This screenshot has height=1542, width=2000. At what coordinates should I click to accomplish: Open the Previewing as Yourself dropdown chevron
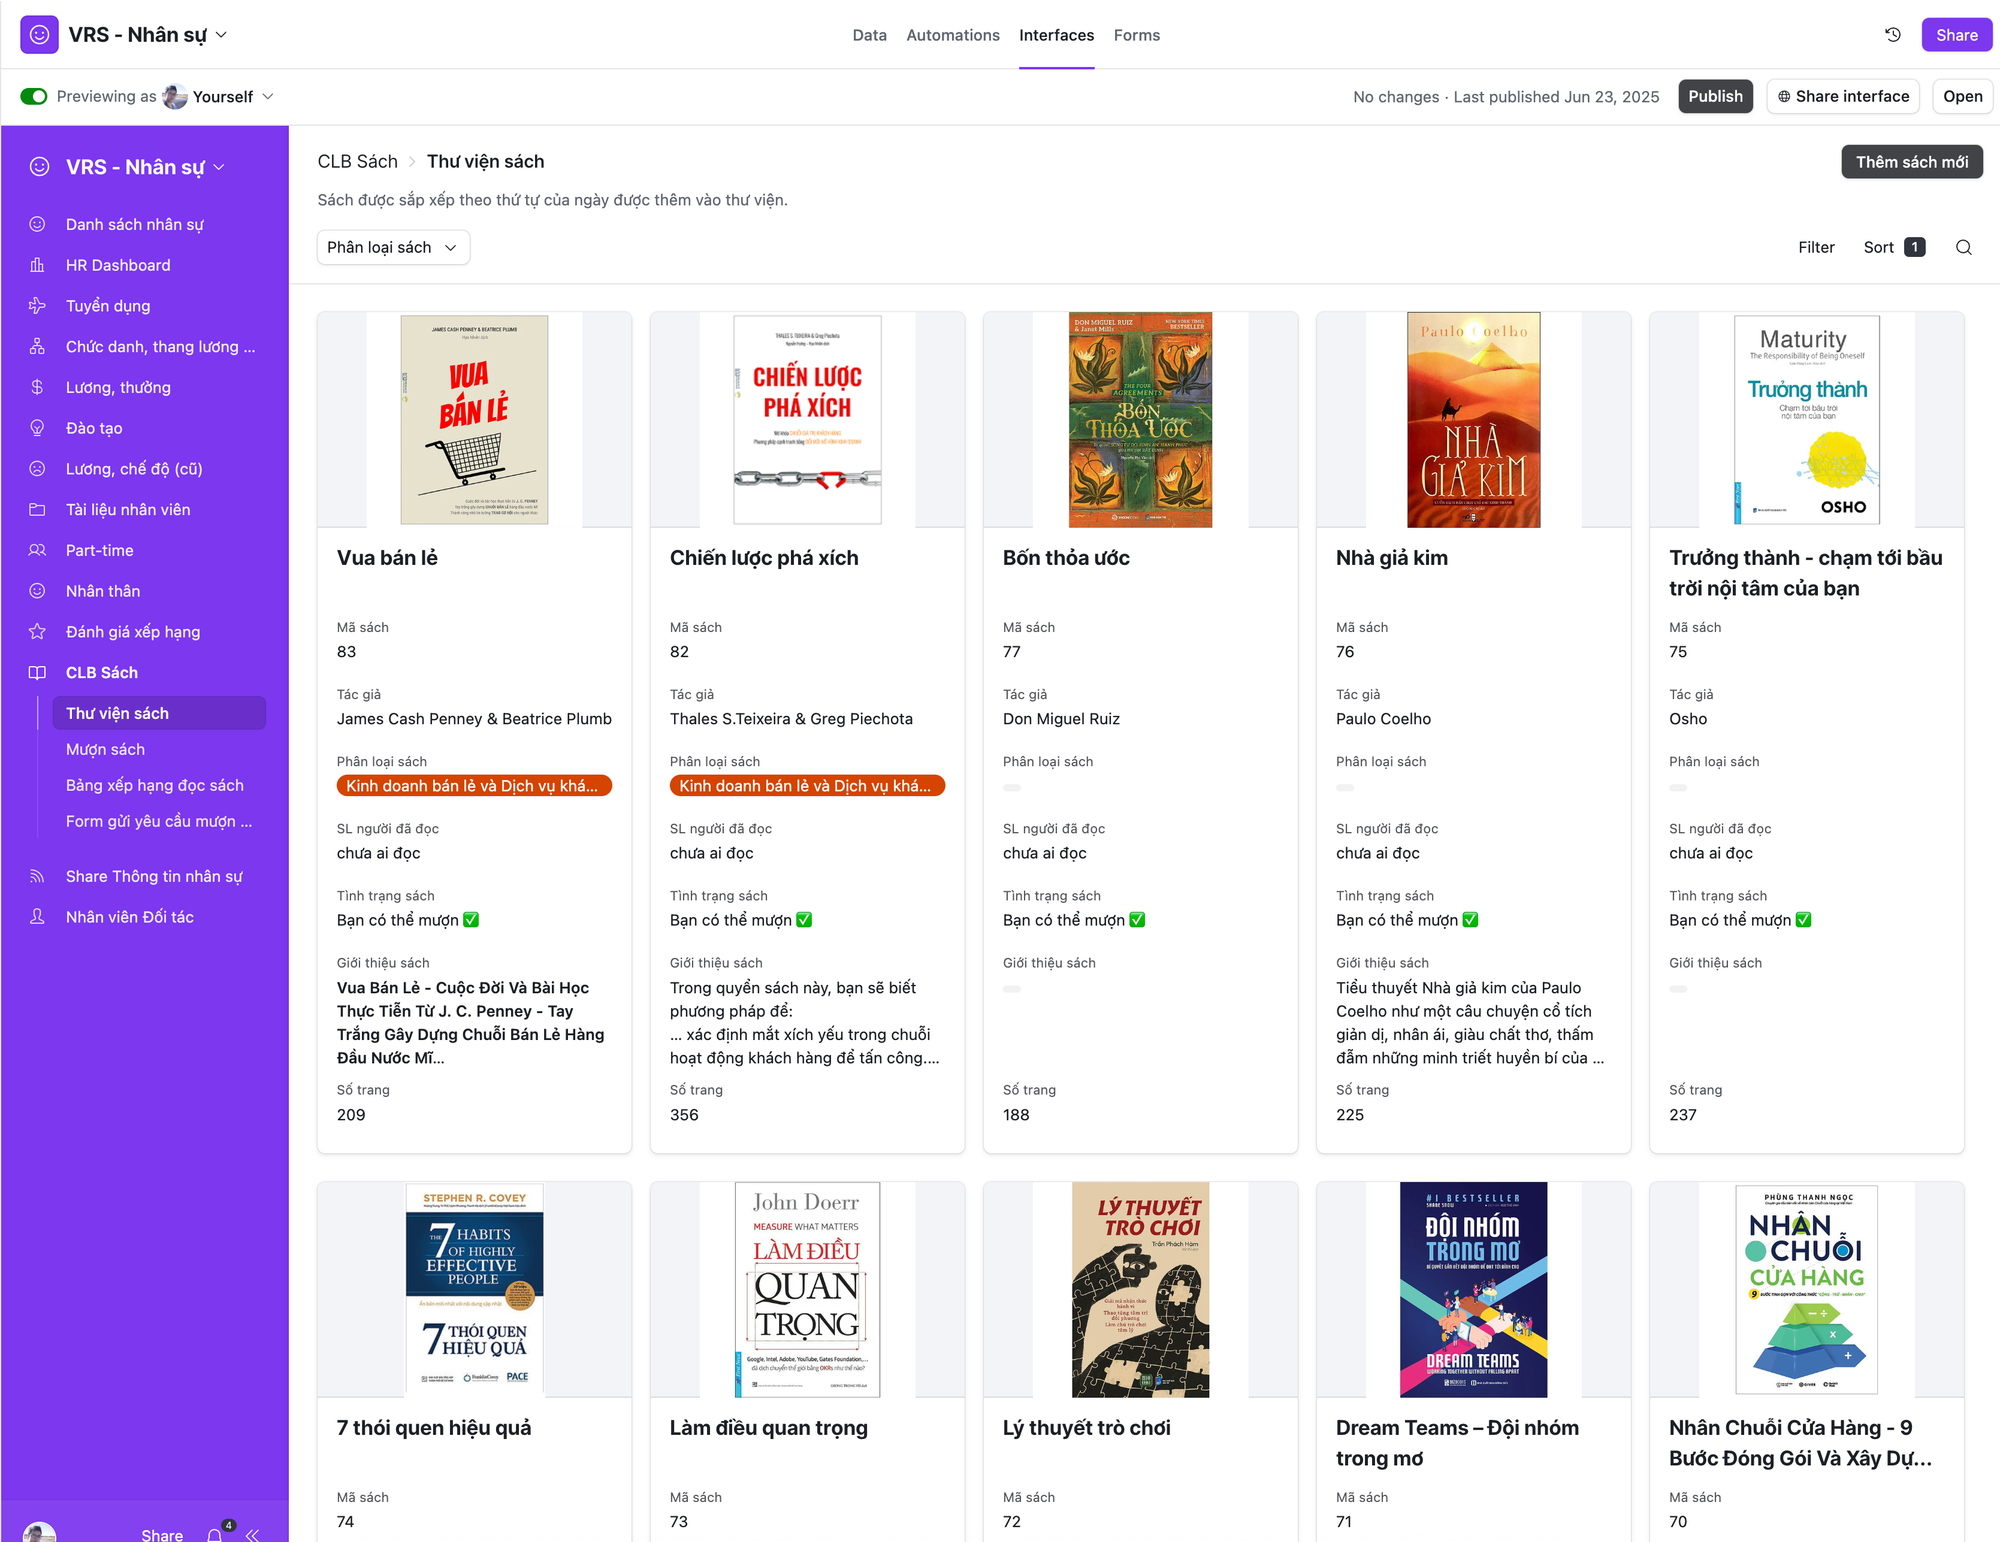point(267,97)
